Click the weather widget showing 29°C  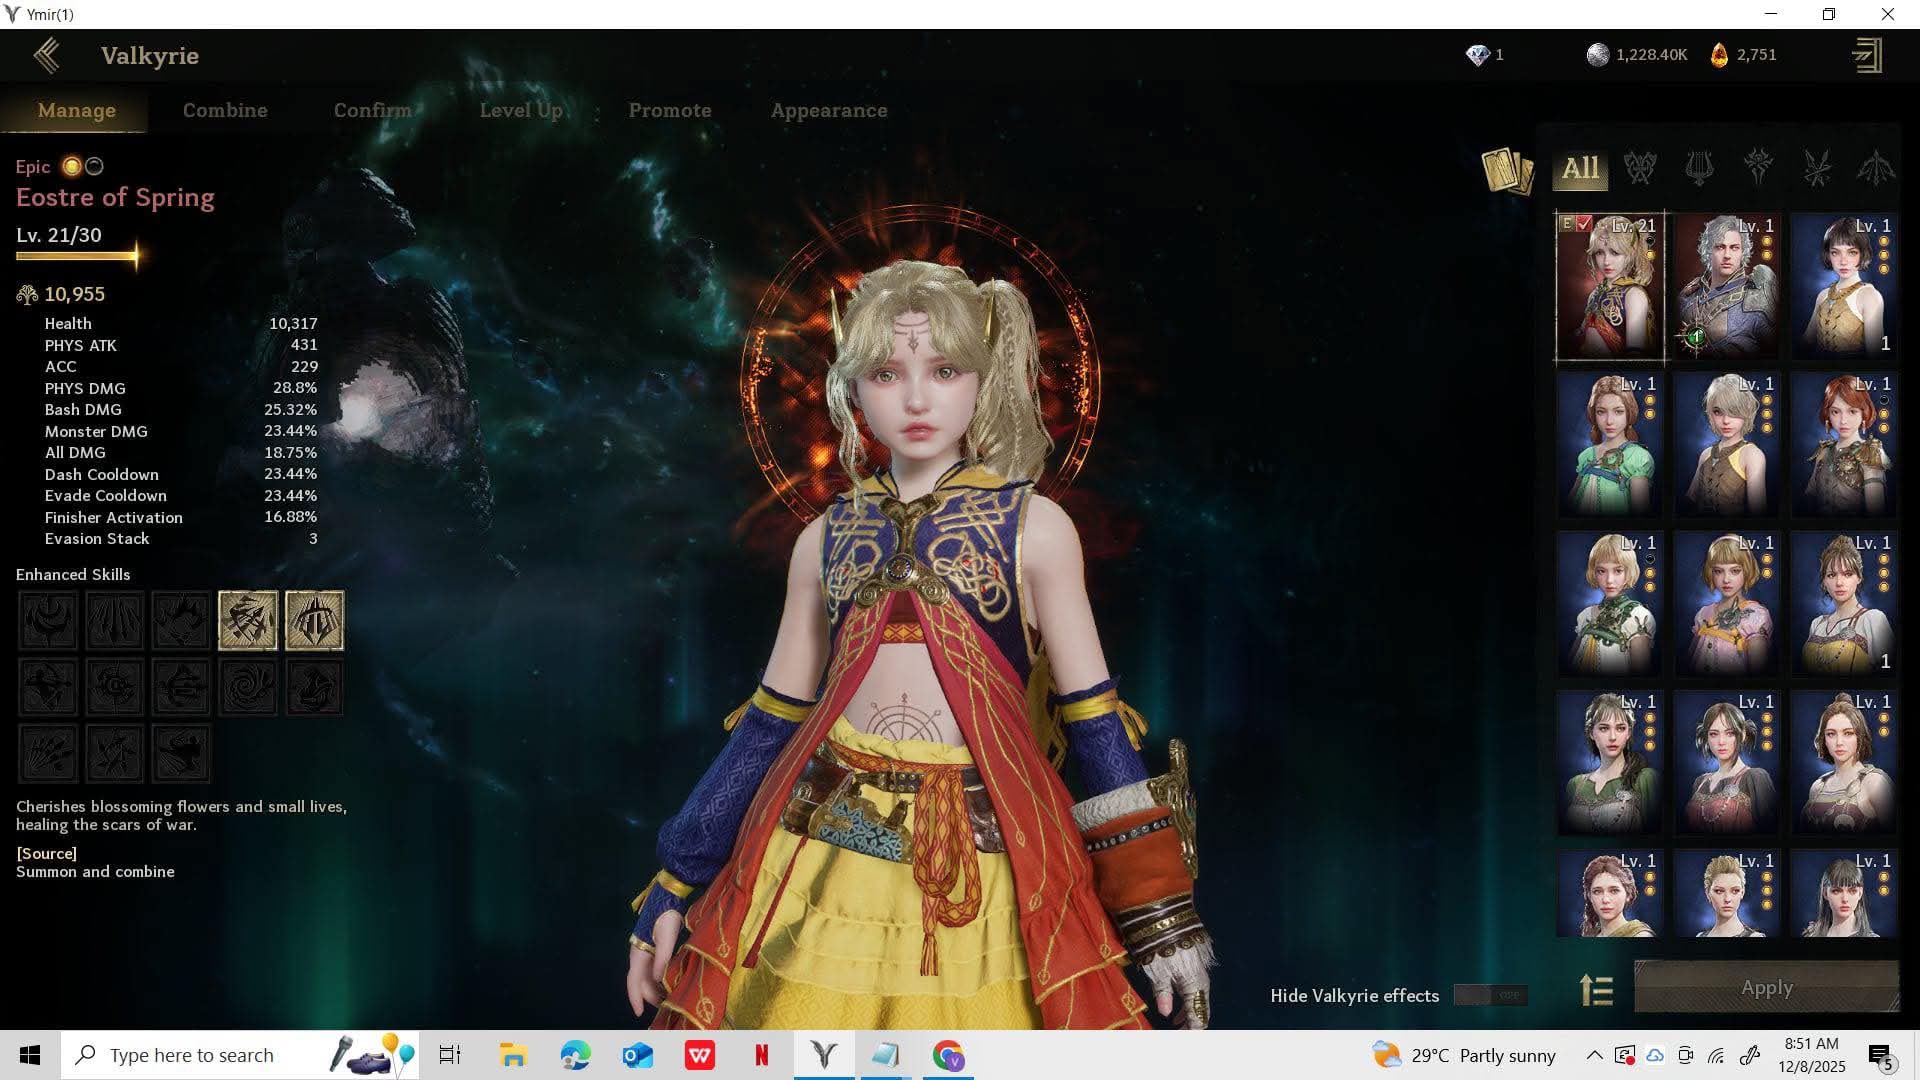tap(1464, 1055)
